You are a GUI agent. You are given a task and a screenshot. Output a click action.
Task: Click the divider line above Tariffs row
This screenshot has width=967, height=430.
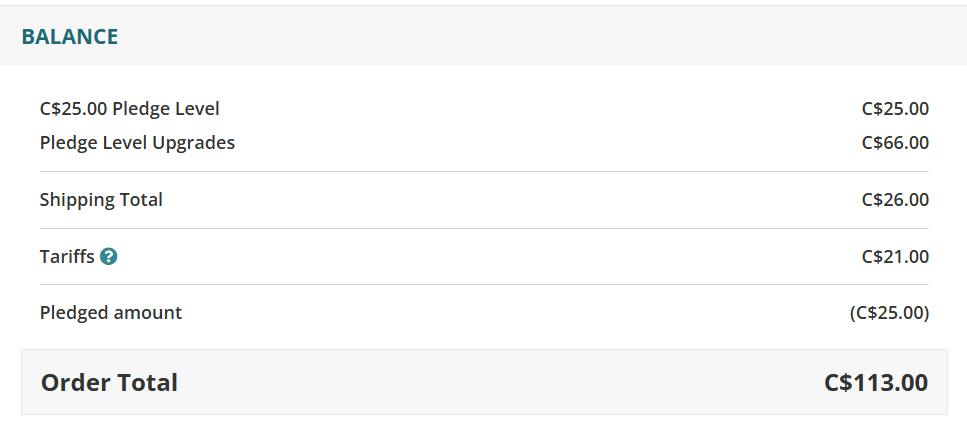pyautogui.click(x=484, y=228)
